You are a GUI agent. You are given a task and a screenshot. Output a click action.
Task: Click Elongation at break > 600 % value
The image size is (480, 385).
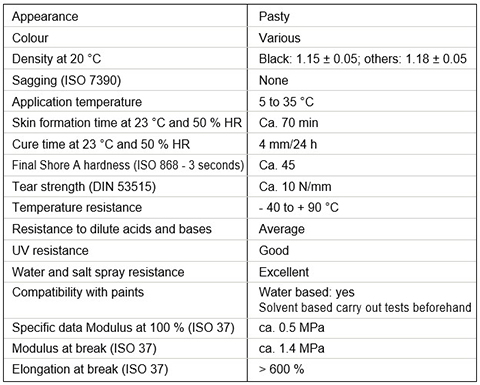point(281,369)
